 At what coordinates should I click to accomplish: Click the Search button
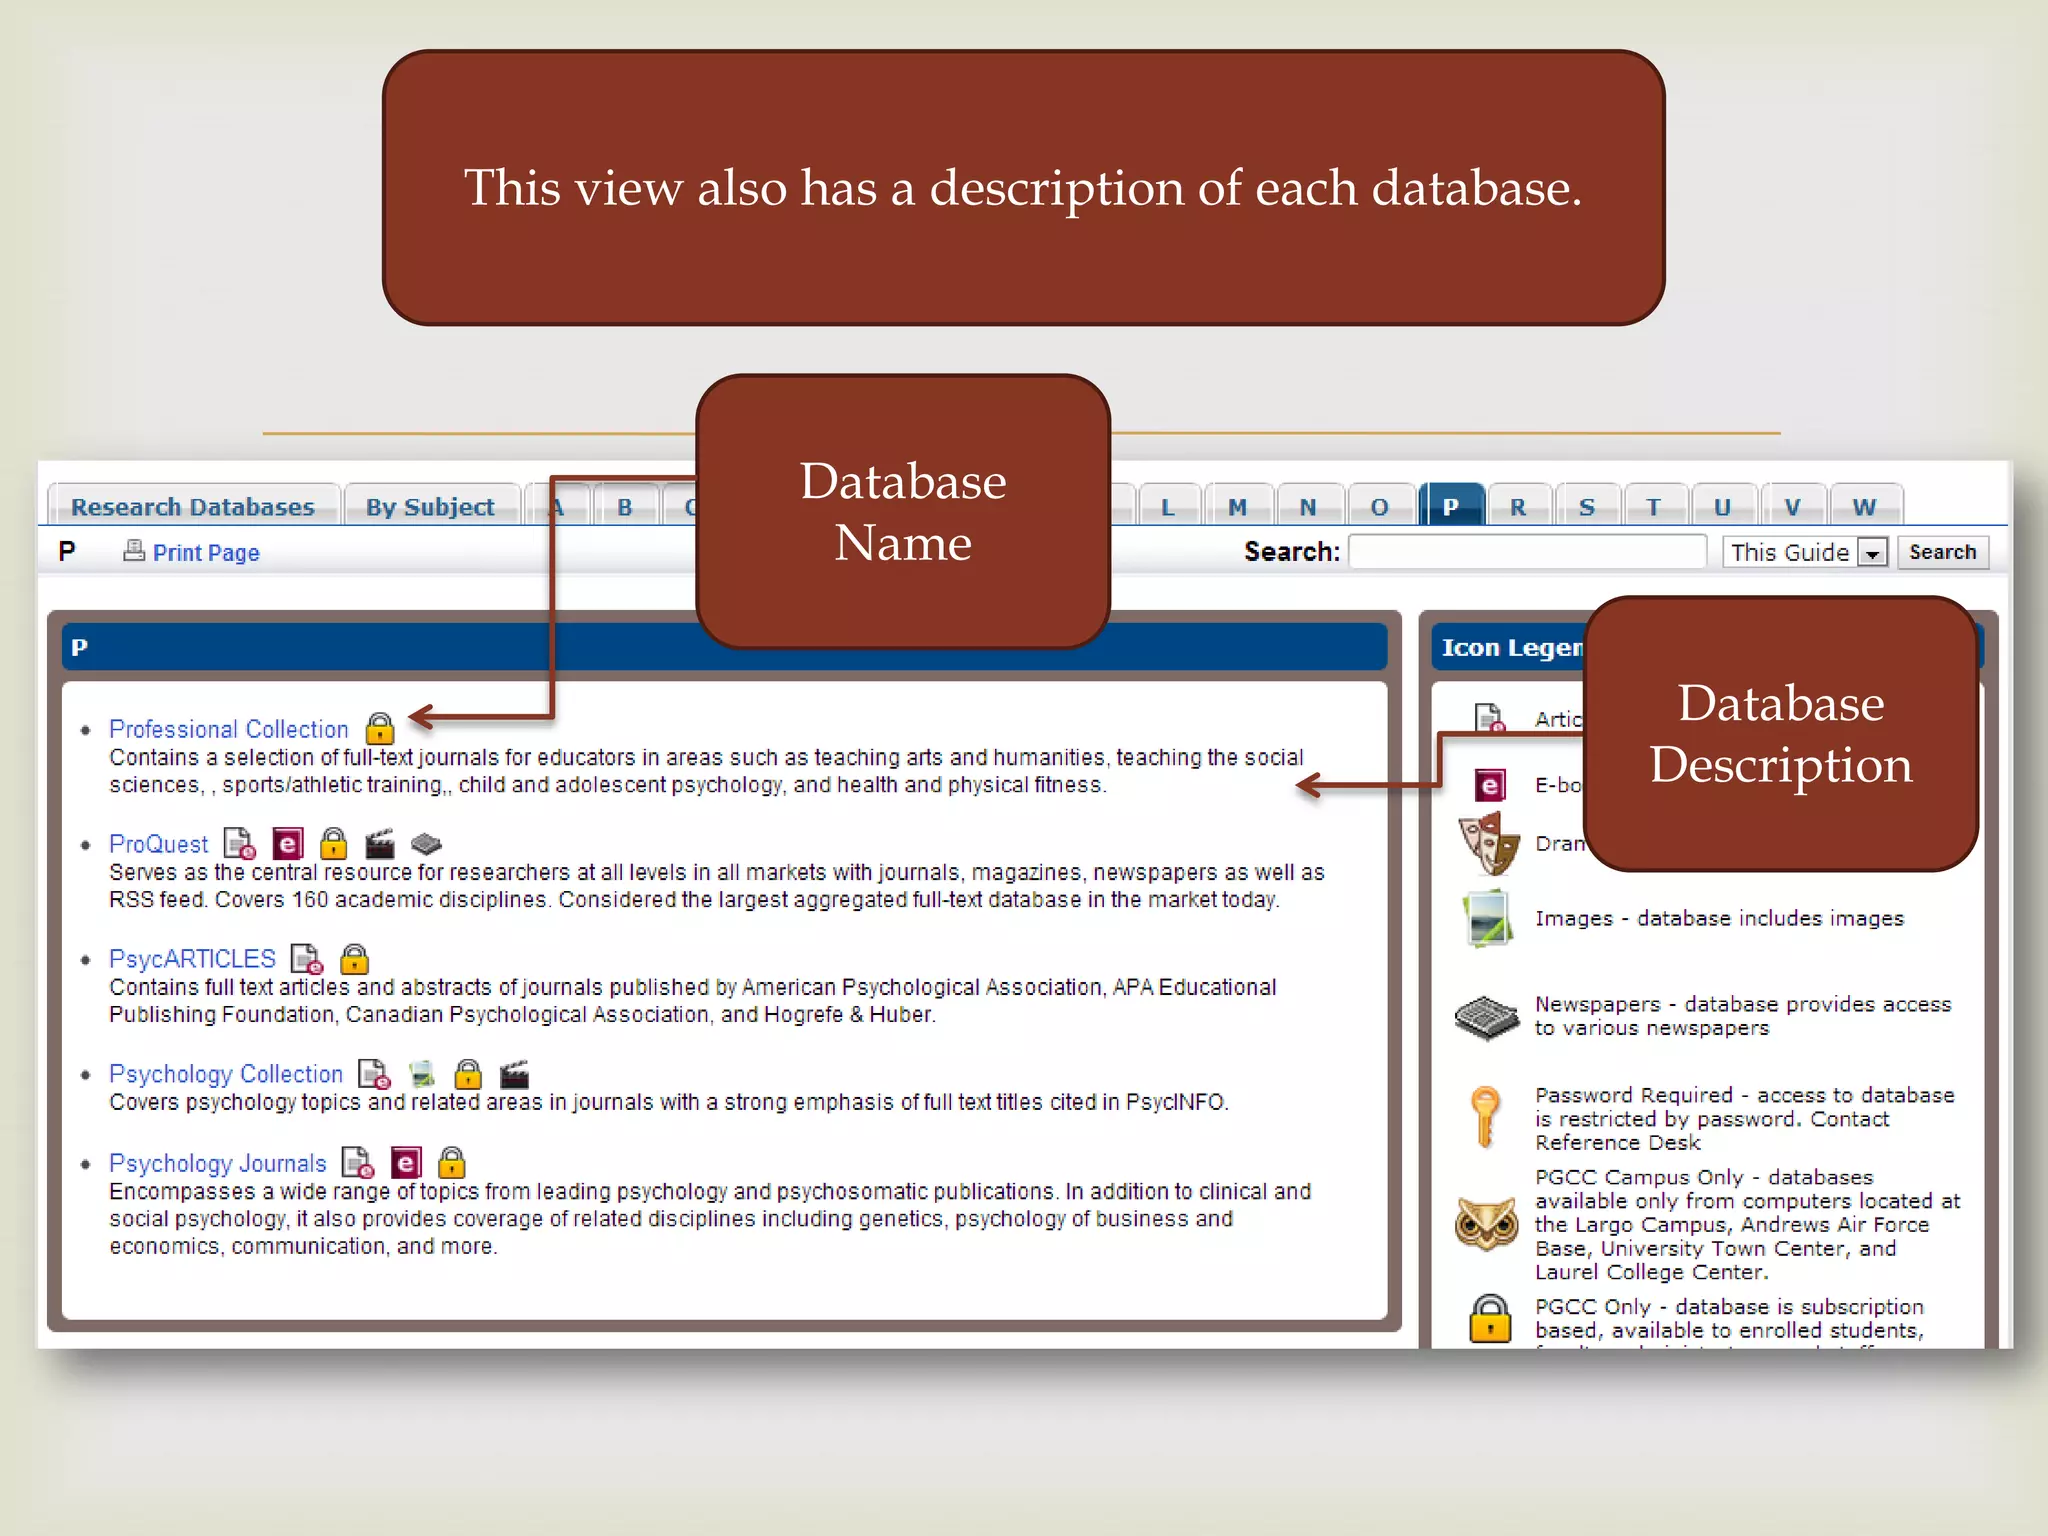(x=1942, y=552)
